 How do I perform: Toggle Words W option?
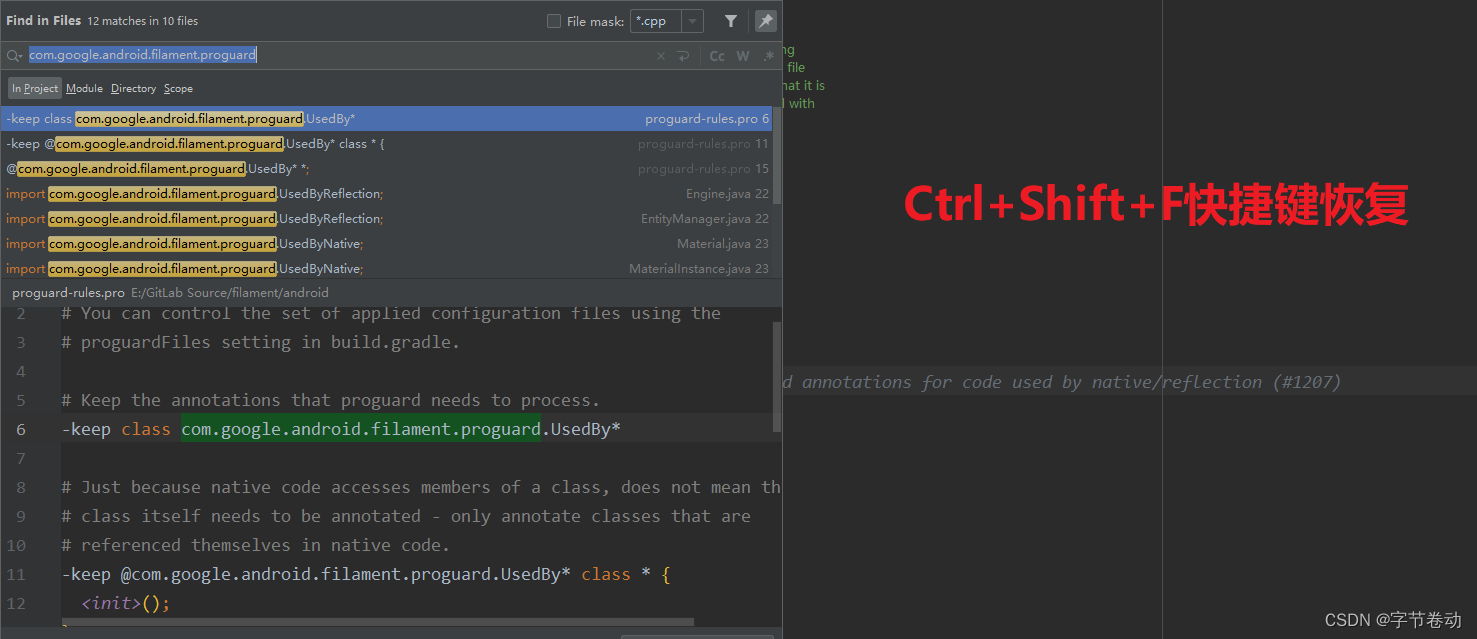click(743, 56)
